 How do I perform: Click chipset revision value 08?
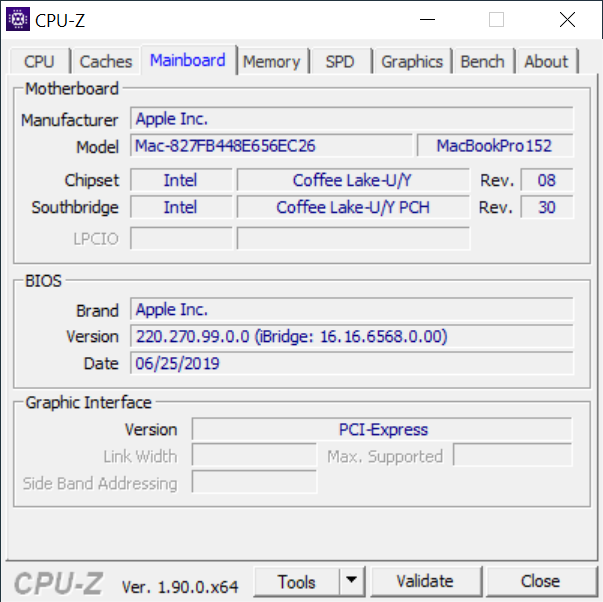point(547,180)
